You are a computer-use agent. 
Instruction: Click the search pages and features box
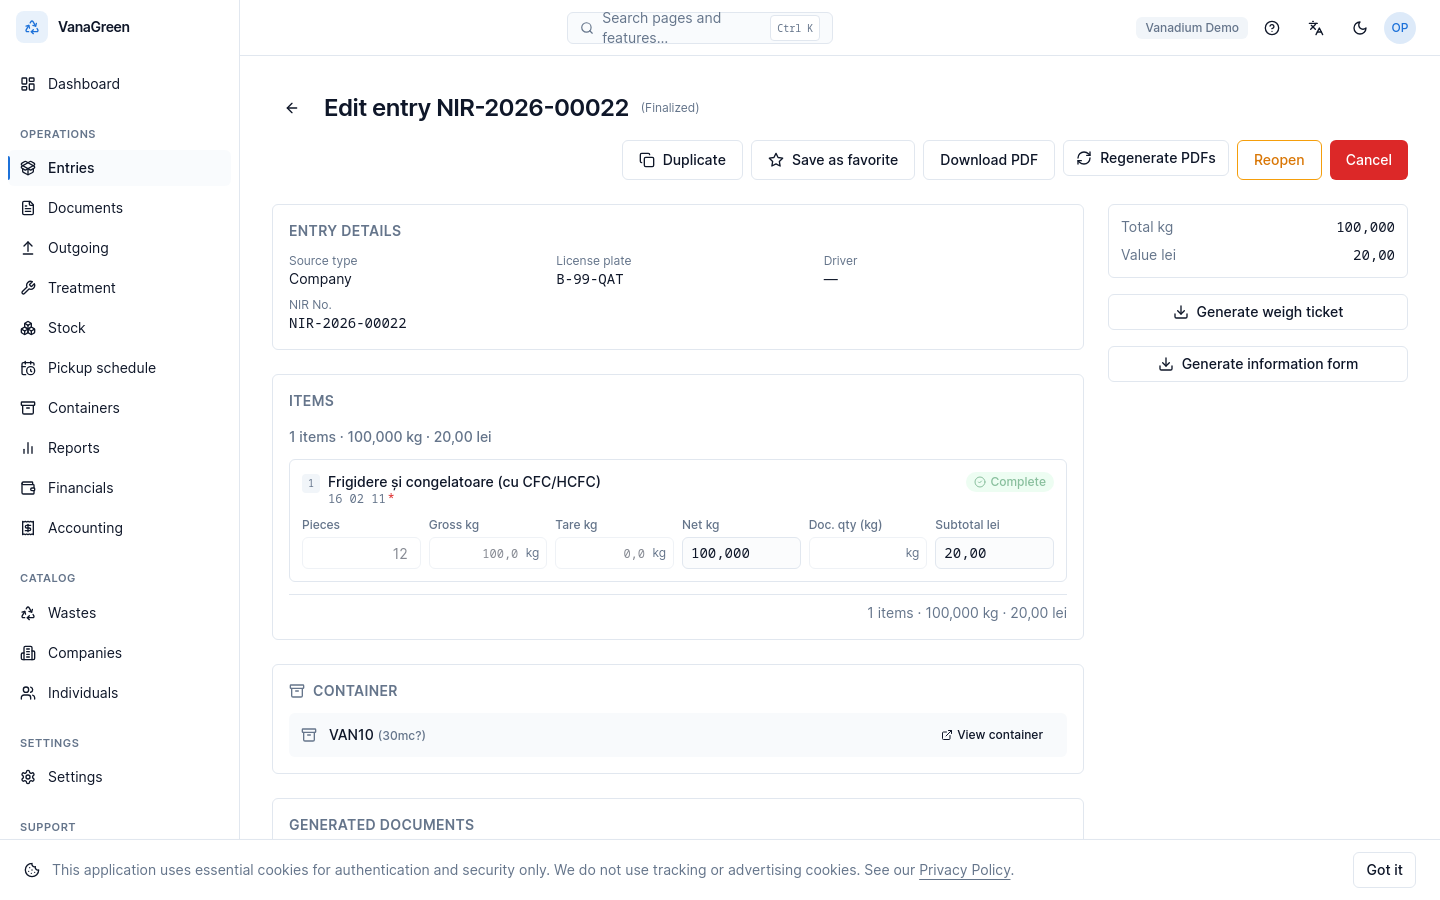pyautogui.click(x=700, y=28)
